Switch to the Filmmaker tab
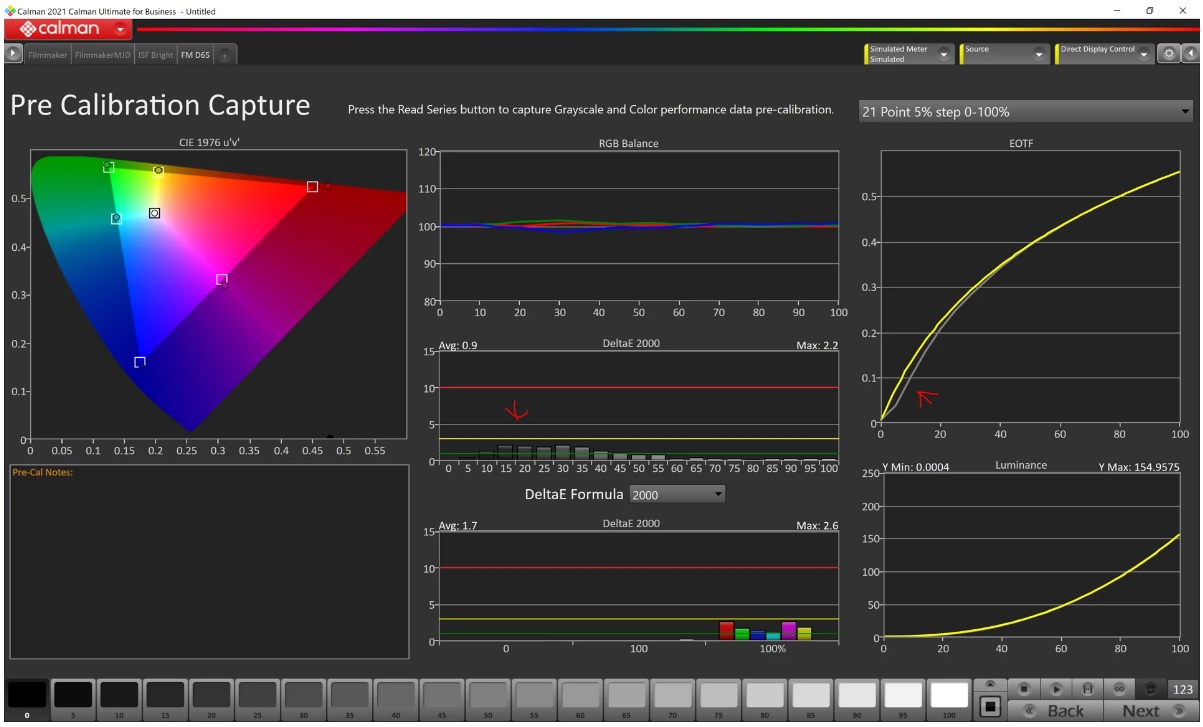This screenshot has height=727, width=1203. (x=47, y=55)
